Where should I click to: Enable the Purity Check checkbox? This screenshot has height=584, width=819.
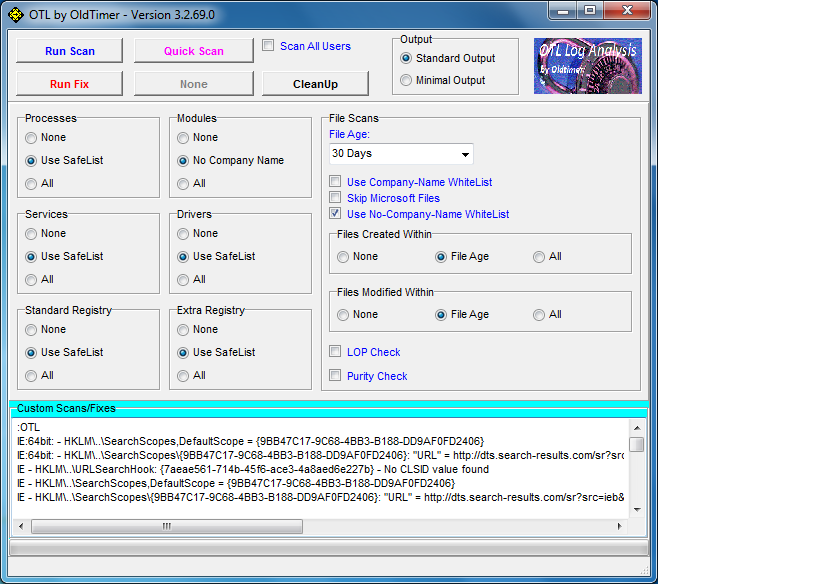coord(335,375)
